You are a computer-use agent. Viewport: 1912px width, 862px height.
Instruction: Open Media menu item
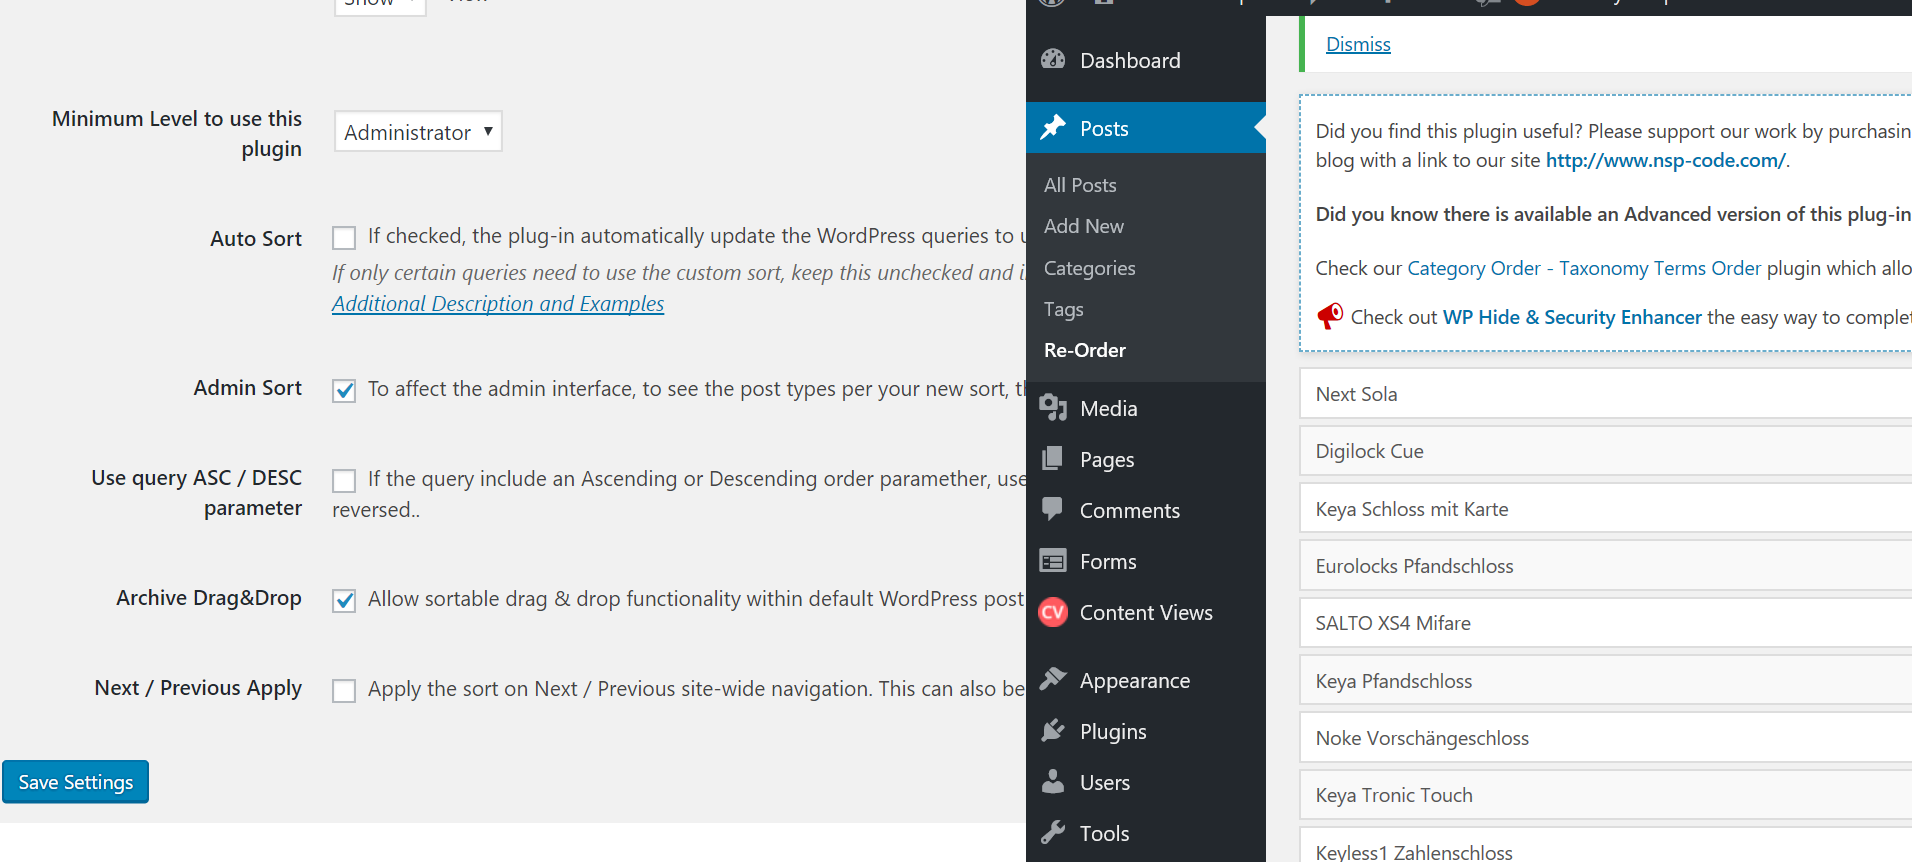click(1146, 408)
